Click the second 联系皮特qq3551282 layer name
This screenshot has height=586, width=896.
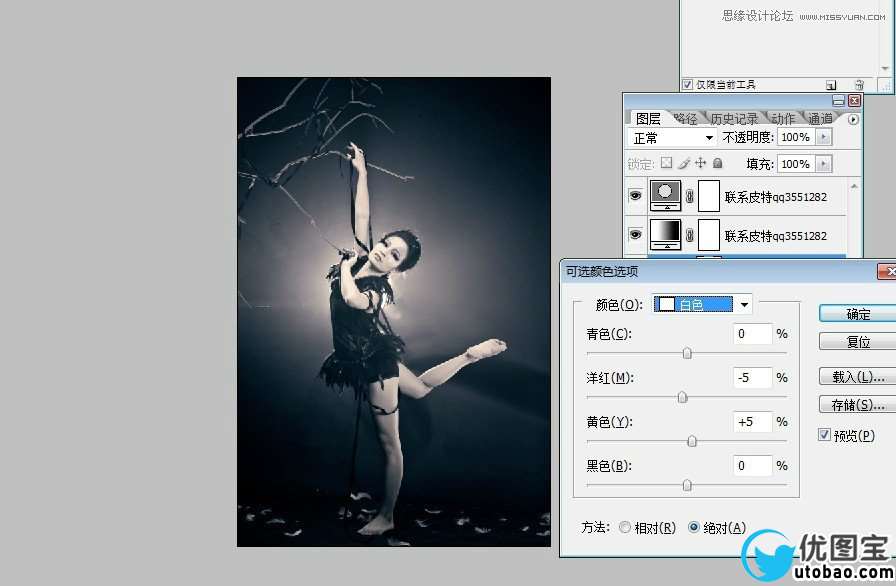tap(775, 236)
